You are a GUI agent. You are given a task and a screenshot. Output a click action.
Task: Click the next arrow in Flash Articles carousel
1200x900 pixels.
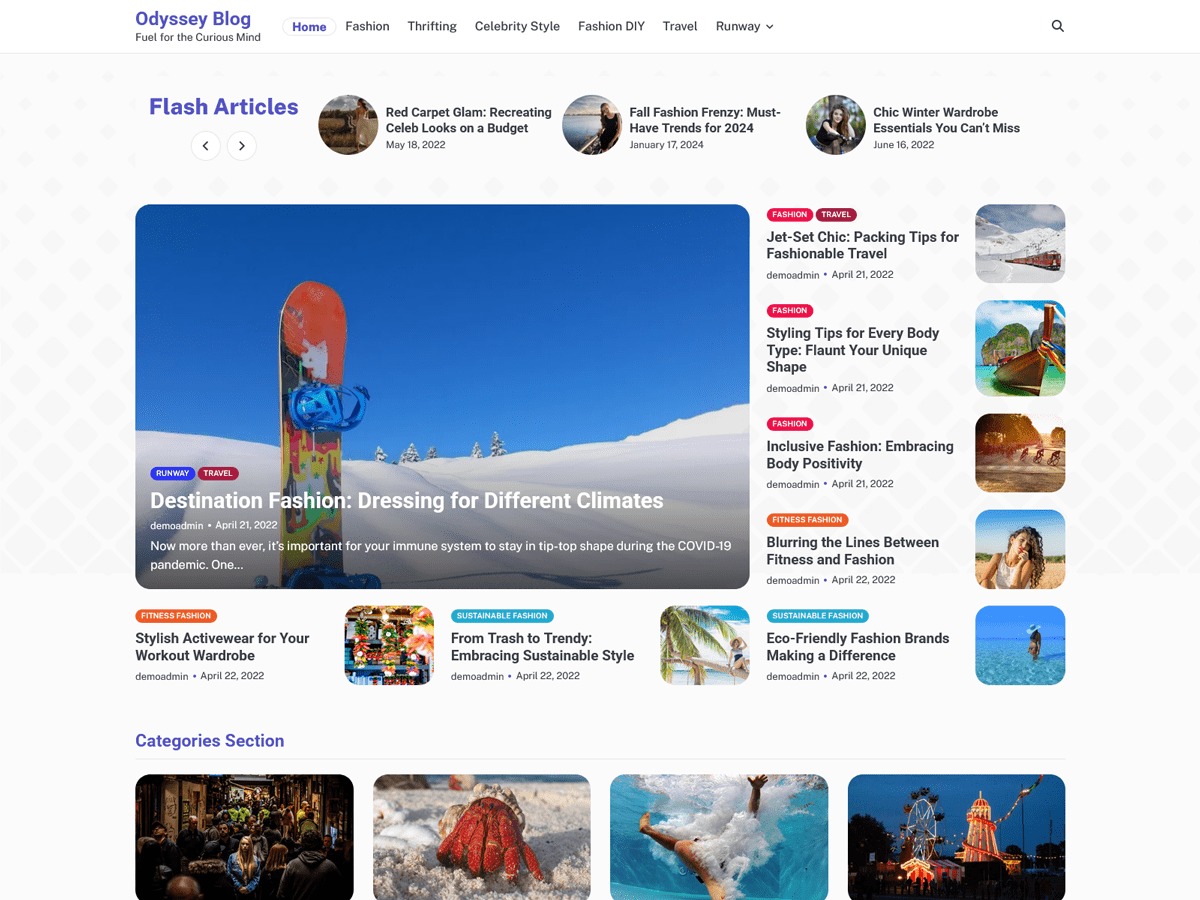click(x=241, y=145)
